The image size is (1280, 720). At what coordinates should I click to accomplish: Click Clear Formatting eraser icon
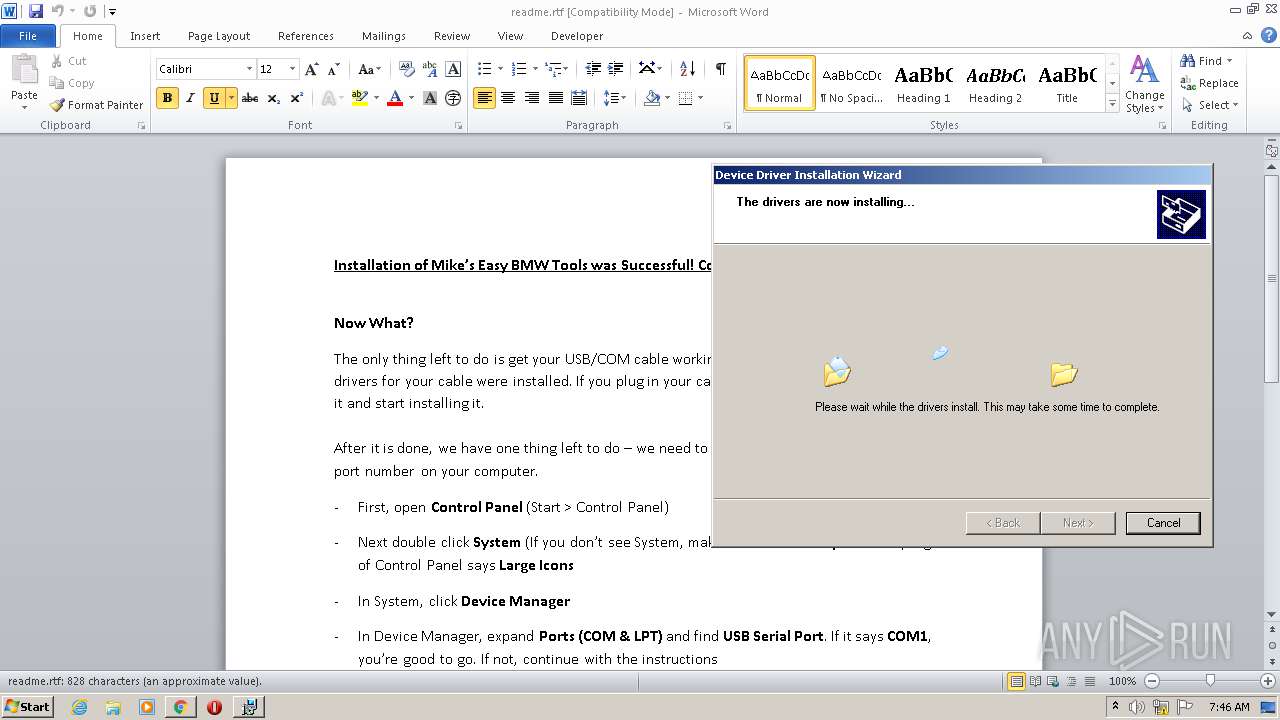coord(406,69)
